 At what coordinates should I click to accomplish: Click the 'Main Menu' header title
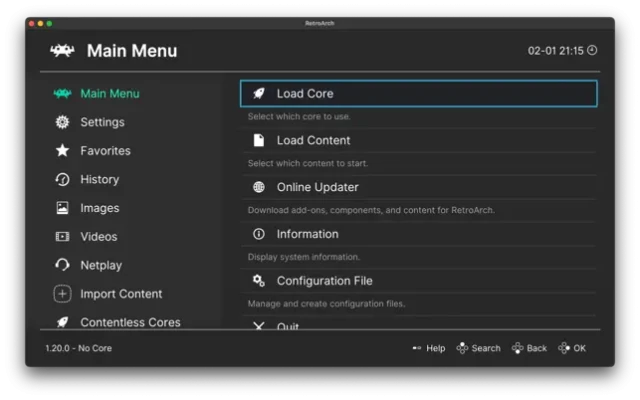(132, 51)
